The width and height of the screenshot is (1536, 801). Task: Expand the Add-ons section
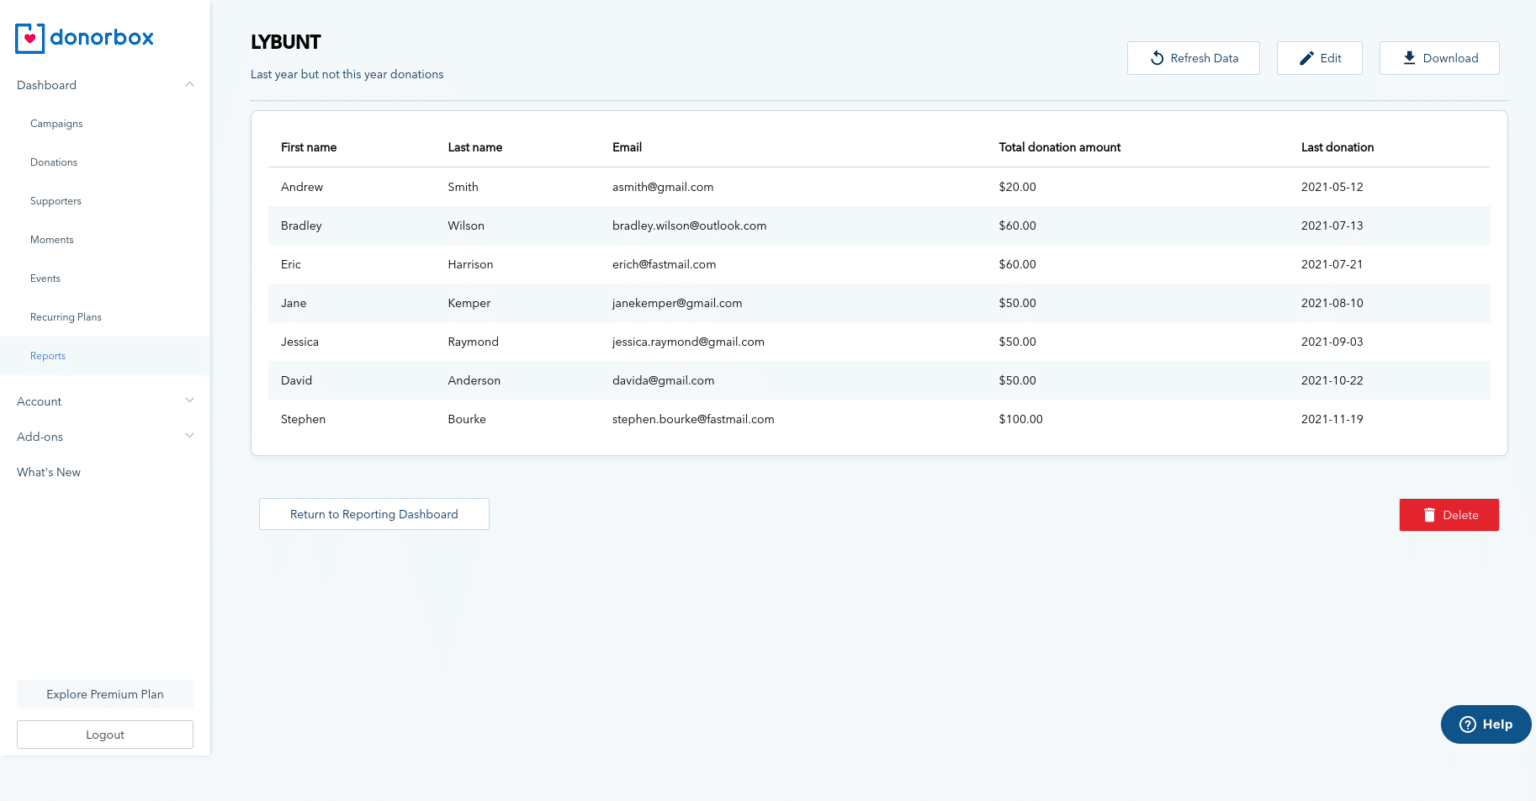(x=189, y=436)
